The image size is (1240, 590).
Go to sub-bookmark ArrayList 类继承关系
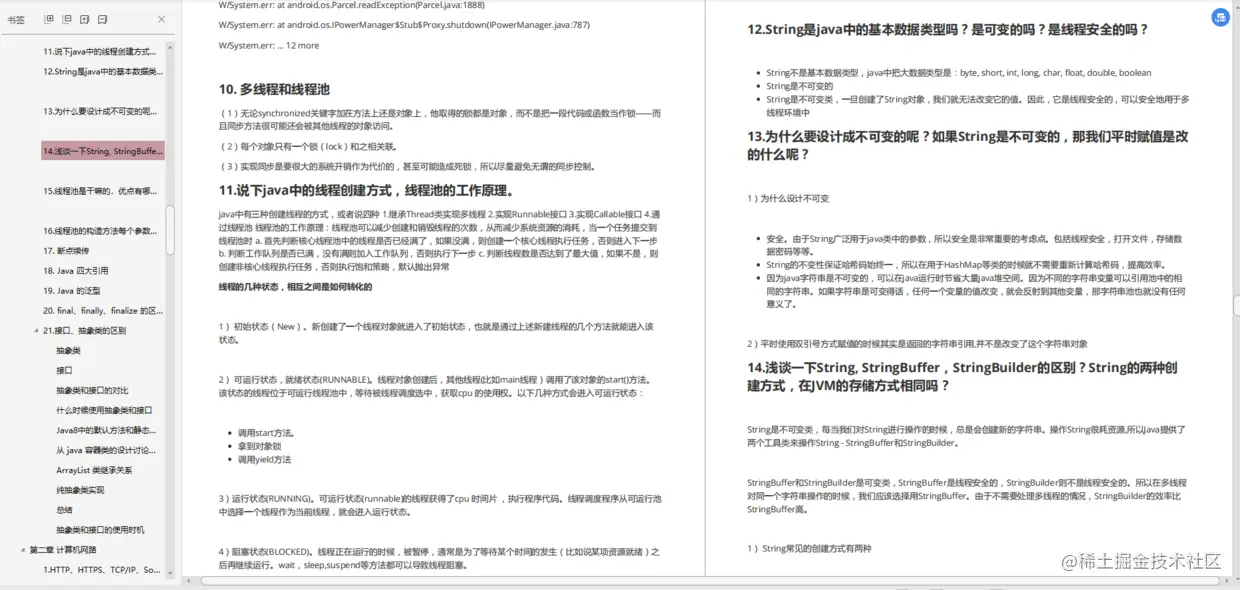coord(94,470)
